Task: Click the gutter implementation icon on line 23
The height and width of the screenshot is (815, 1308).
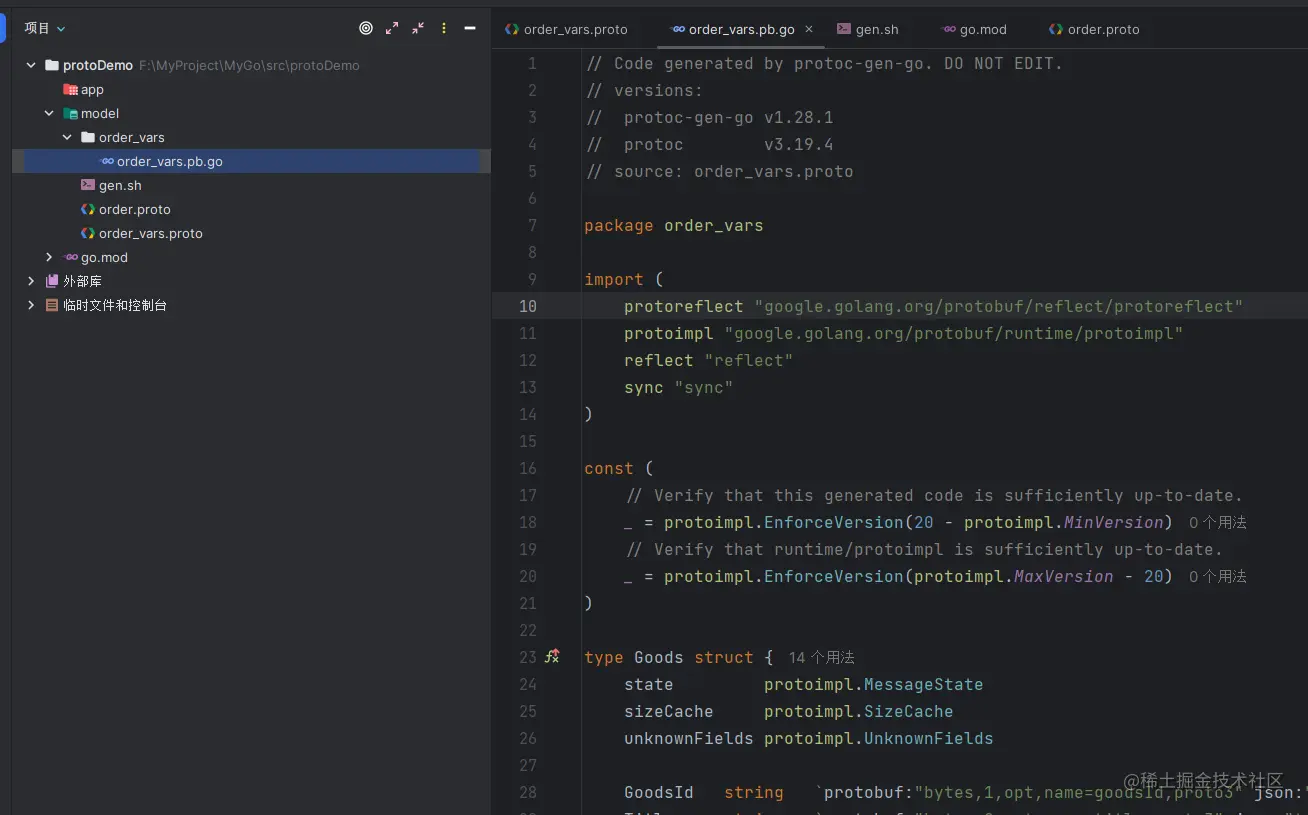Action: click(x=552, y=657)
